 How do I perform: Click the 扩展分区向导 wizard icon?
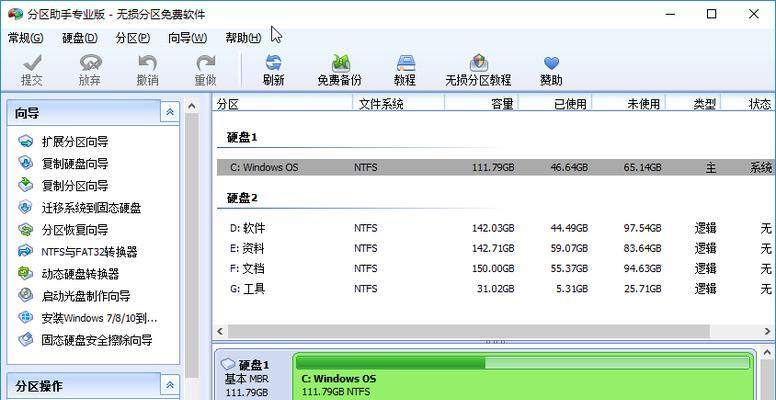point(25,142)
